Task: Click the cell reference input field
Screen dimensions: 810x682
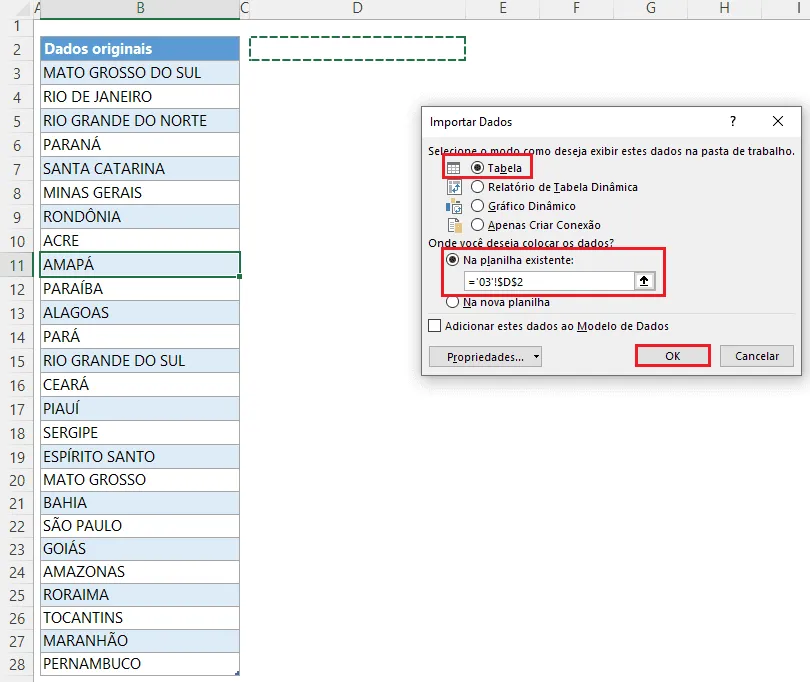Action: point(549,282)
